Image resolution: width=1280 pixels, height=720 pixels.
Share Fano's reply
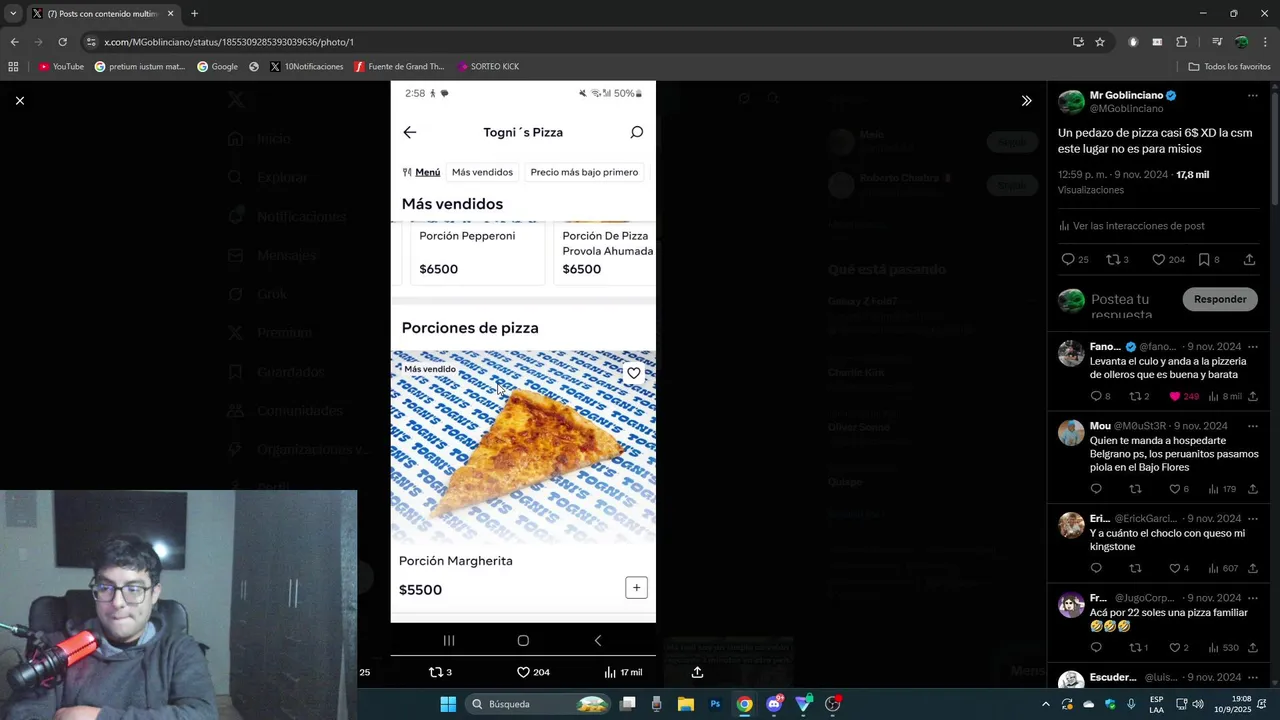(1252, 397)
